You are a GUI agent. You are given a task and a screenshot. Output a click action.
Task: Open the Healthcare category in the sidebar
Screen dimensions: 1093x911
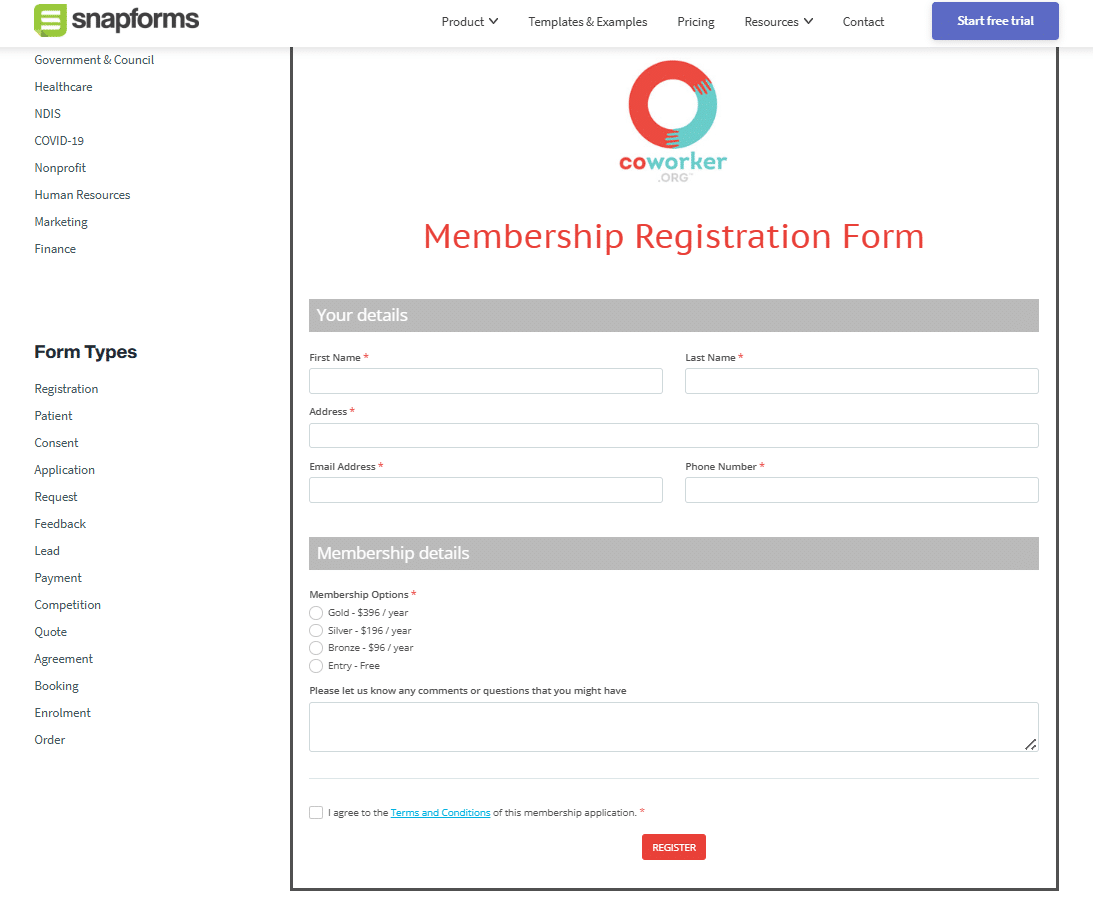click(x=63, y=86)
